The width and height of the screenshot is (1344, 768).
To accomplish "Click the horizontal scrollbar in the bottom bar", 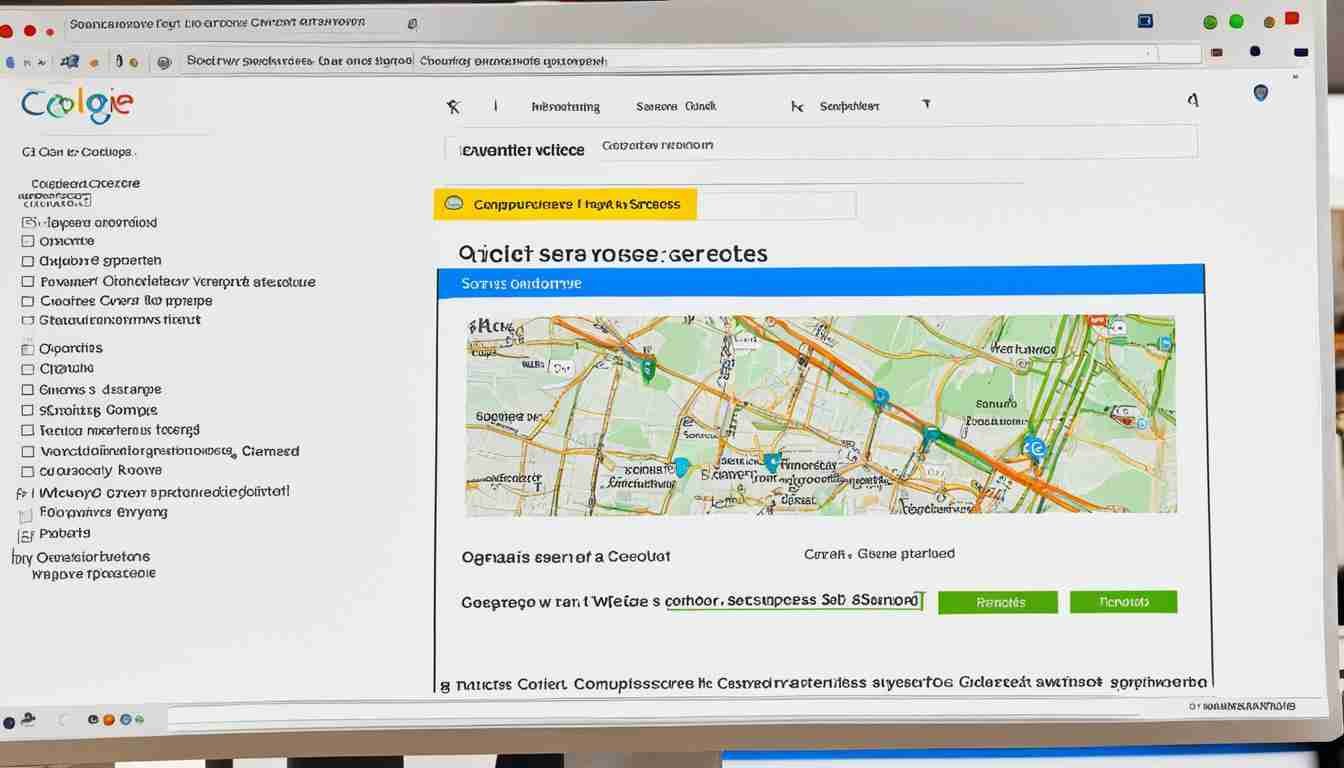I will (x=652, y=716).
